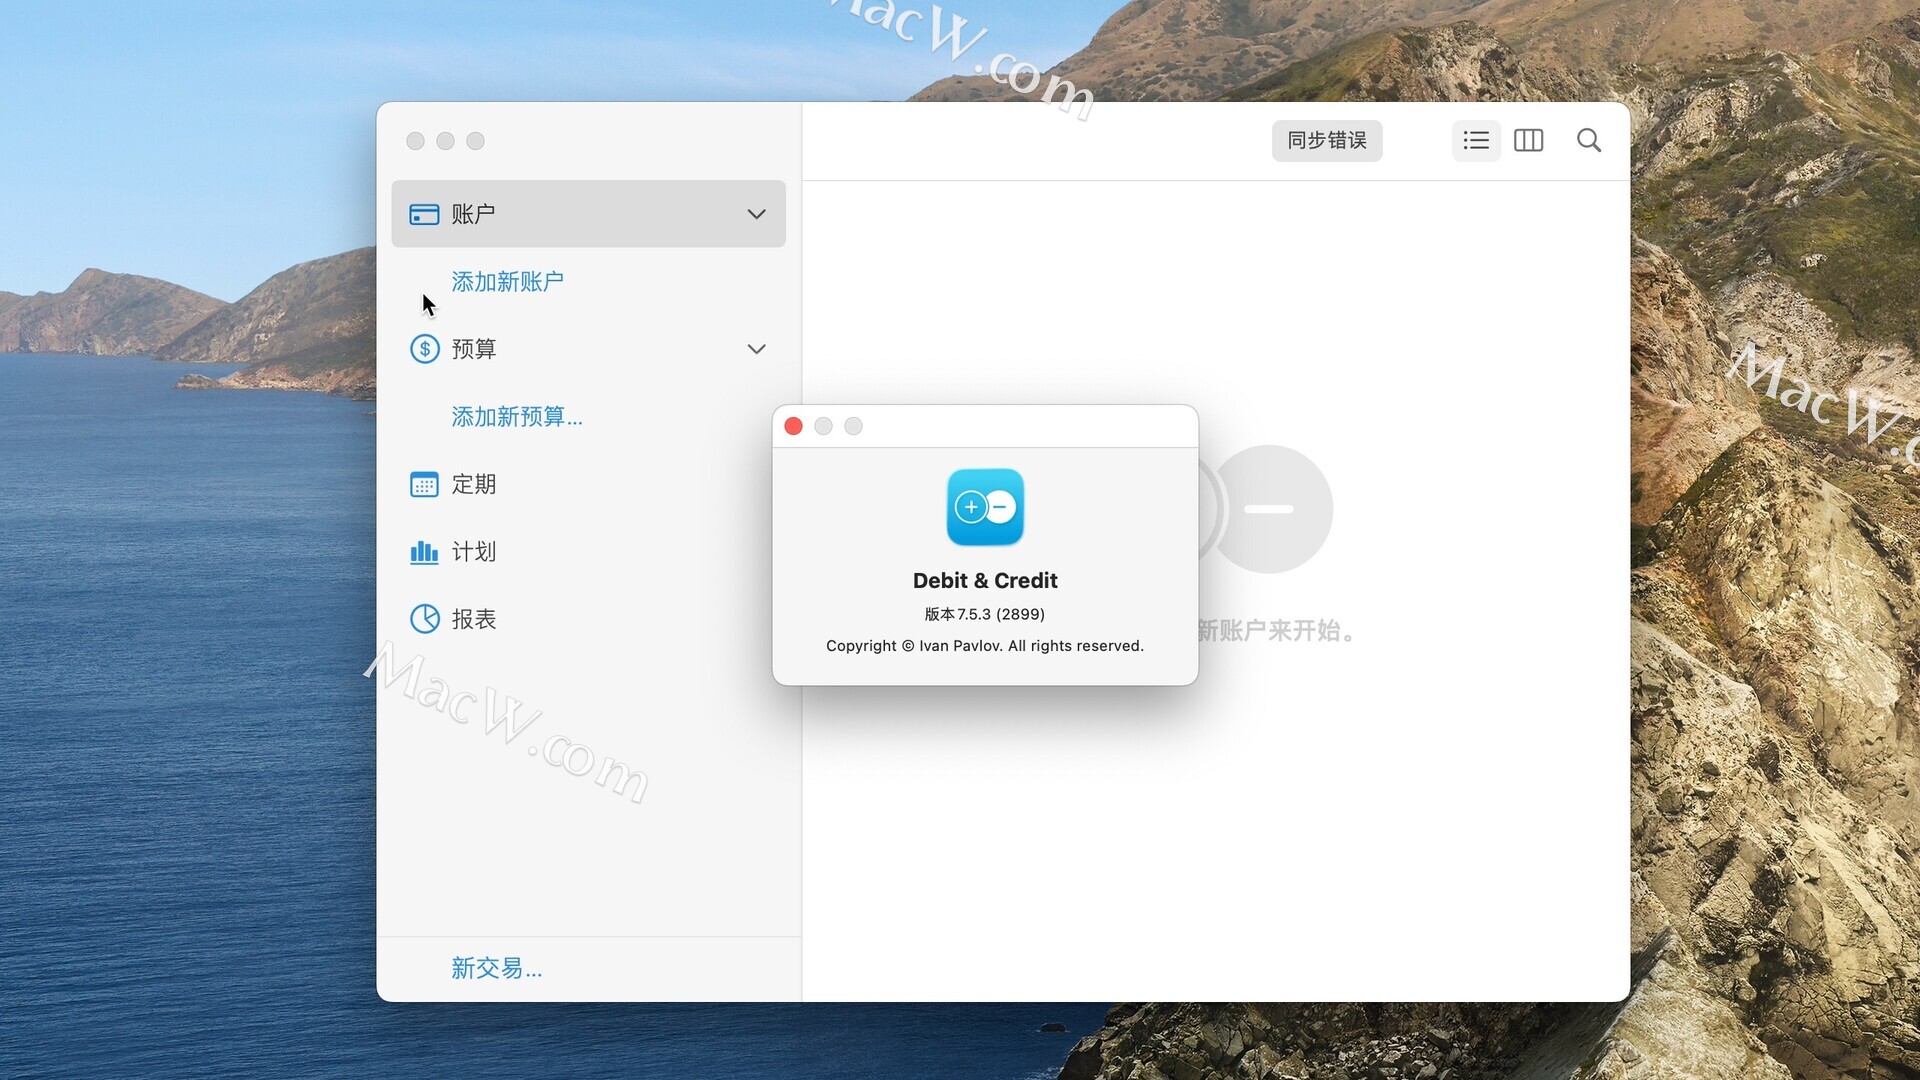Click the Accounts card icon in sidebar
This screenshot has height=1080, width=1920.
click(x=424, y=214)
